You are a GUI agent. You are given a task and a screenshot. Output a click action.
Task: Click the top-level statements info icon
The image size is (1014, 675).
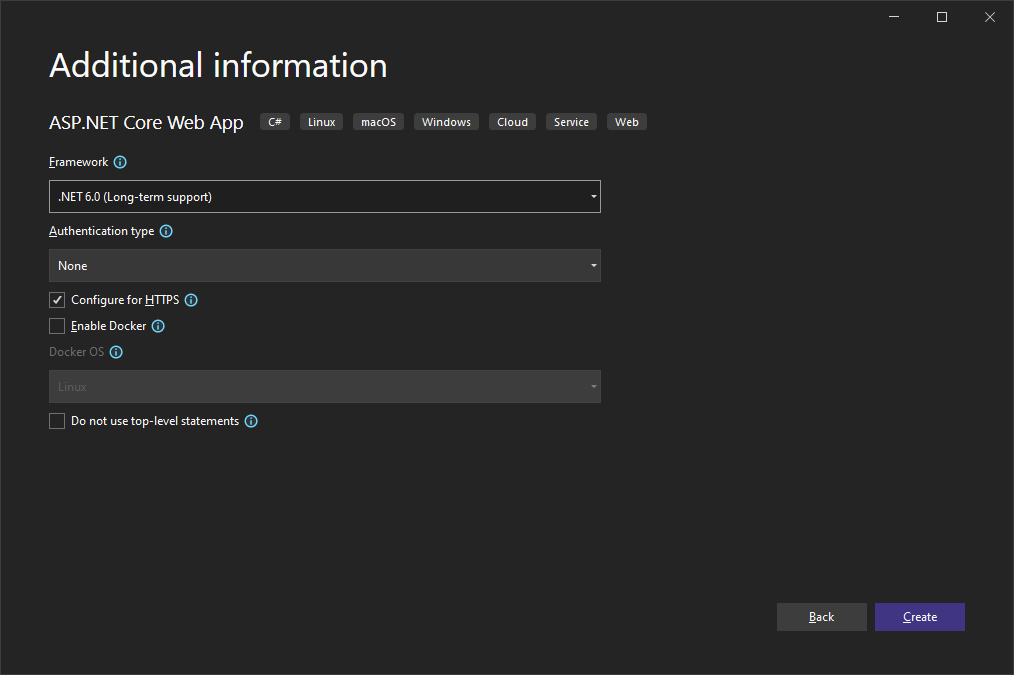pos(252,422)
